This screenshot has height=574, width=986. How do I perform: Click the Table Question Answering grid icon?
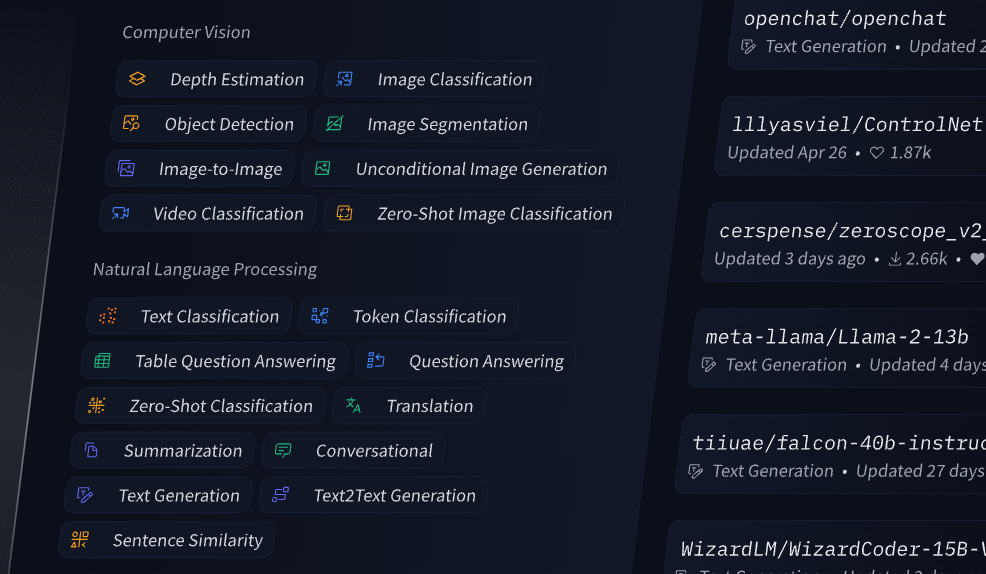pyautogui.click(x=102, y=360)
